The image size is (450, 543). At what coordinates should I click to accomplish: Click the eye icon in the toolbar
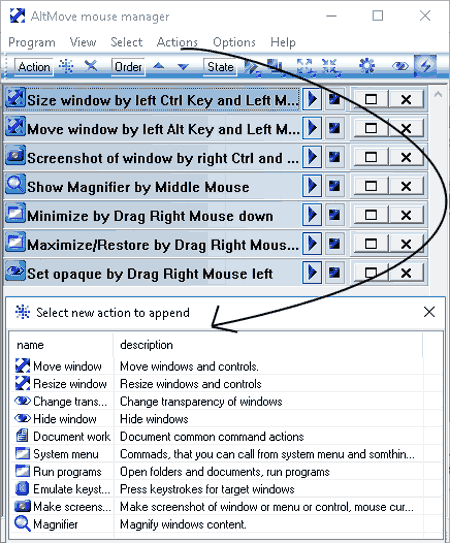click(x=400, y=66)
